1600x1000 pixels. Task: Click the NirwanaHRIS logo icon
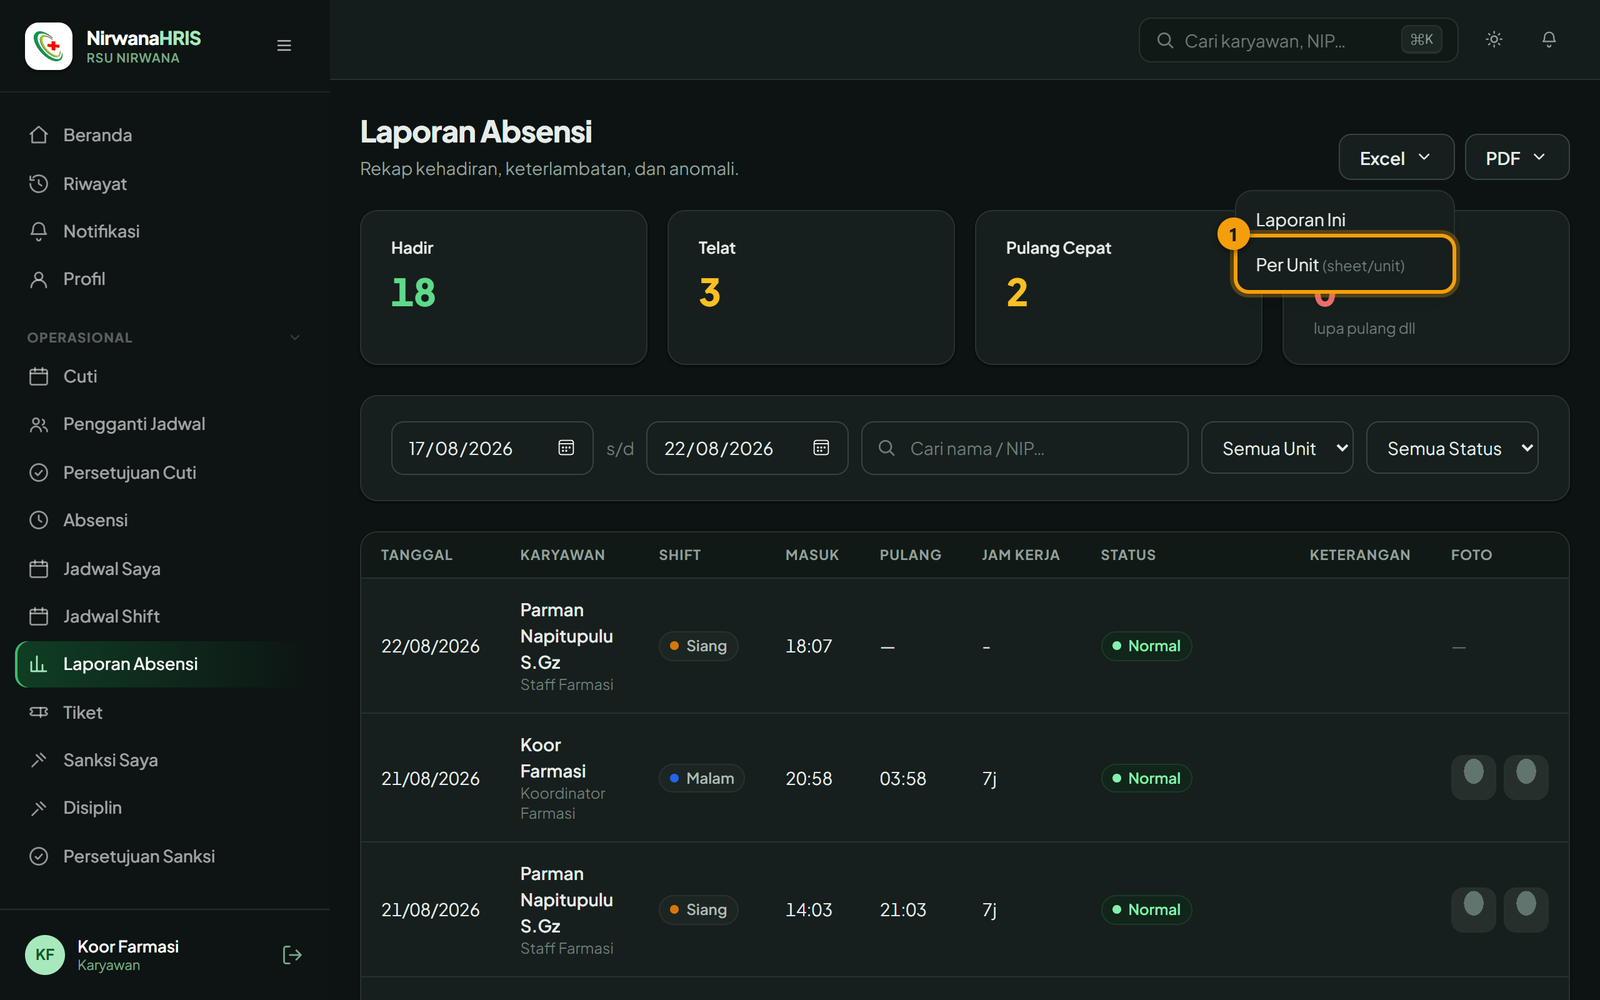coord(48,46)
